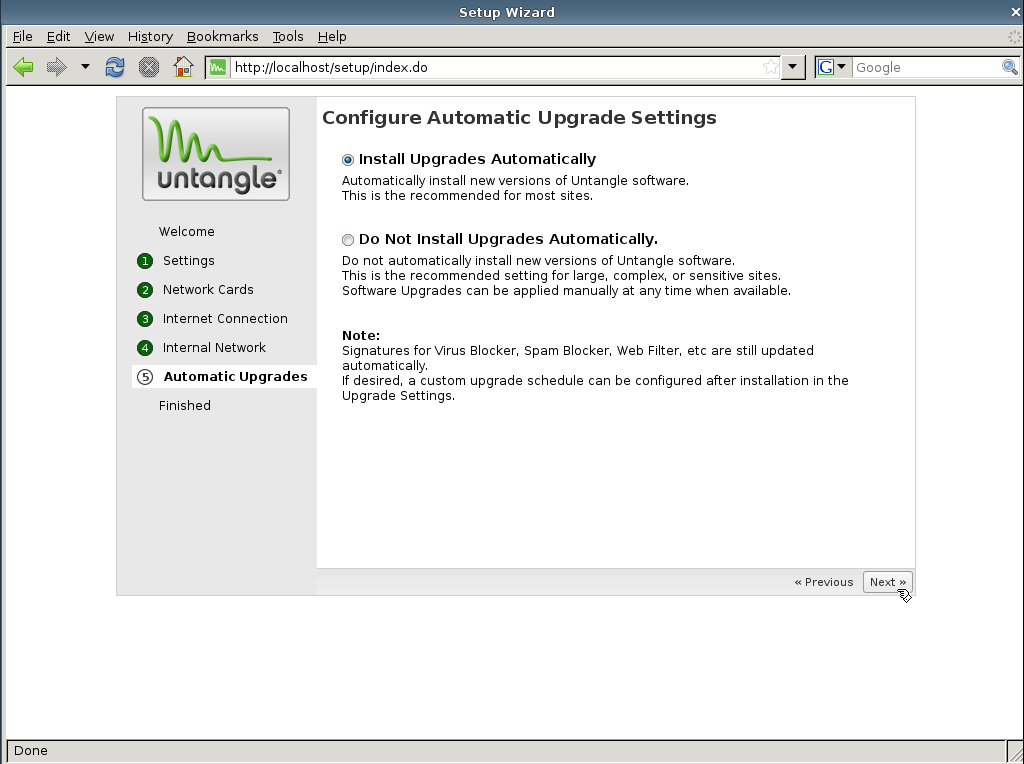Bookmark this page with the star icon
The width and height of the screenshot is (1024, 764).
point(771,67)
